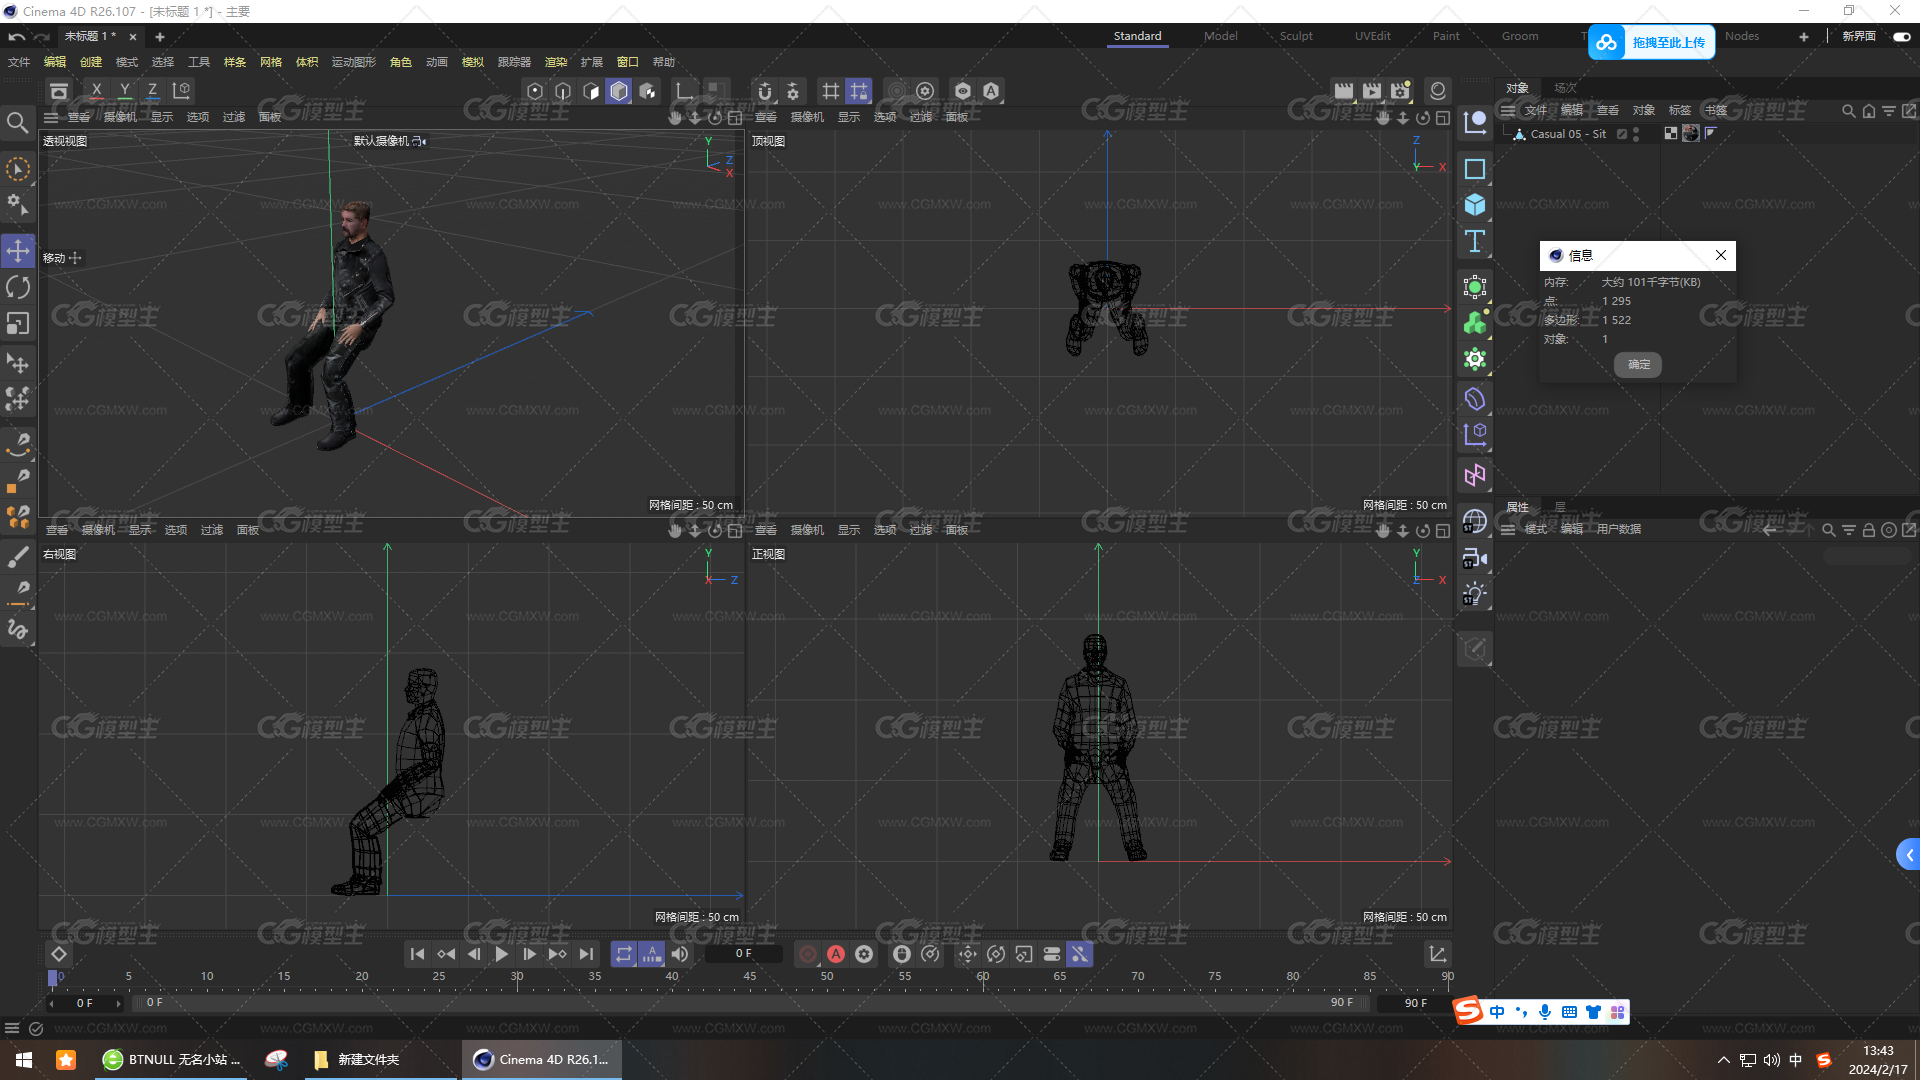Toggle autokeying red A button
Viewport: 1920px width, 1080px height.
836,954
